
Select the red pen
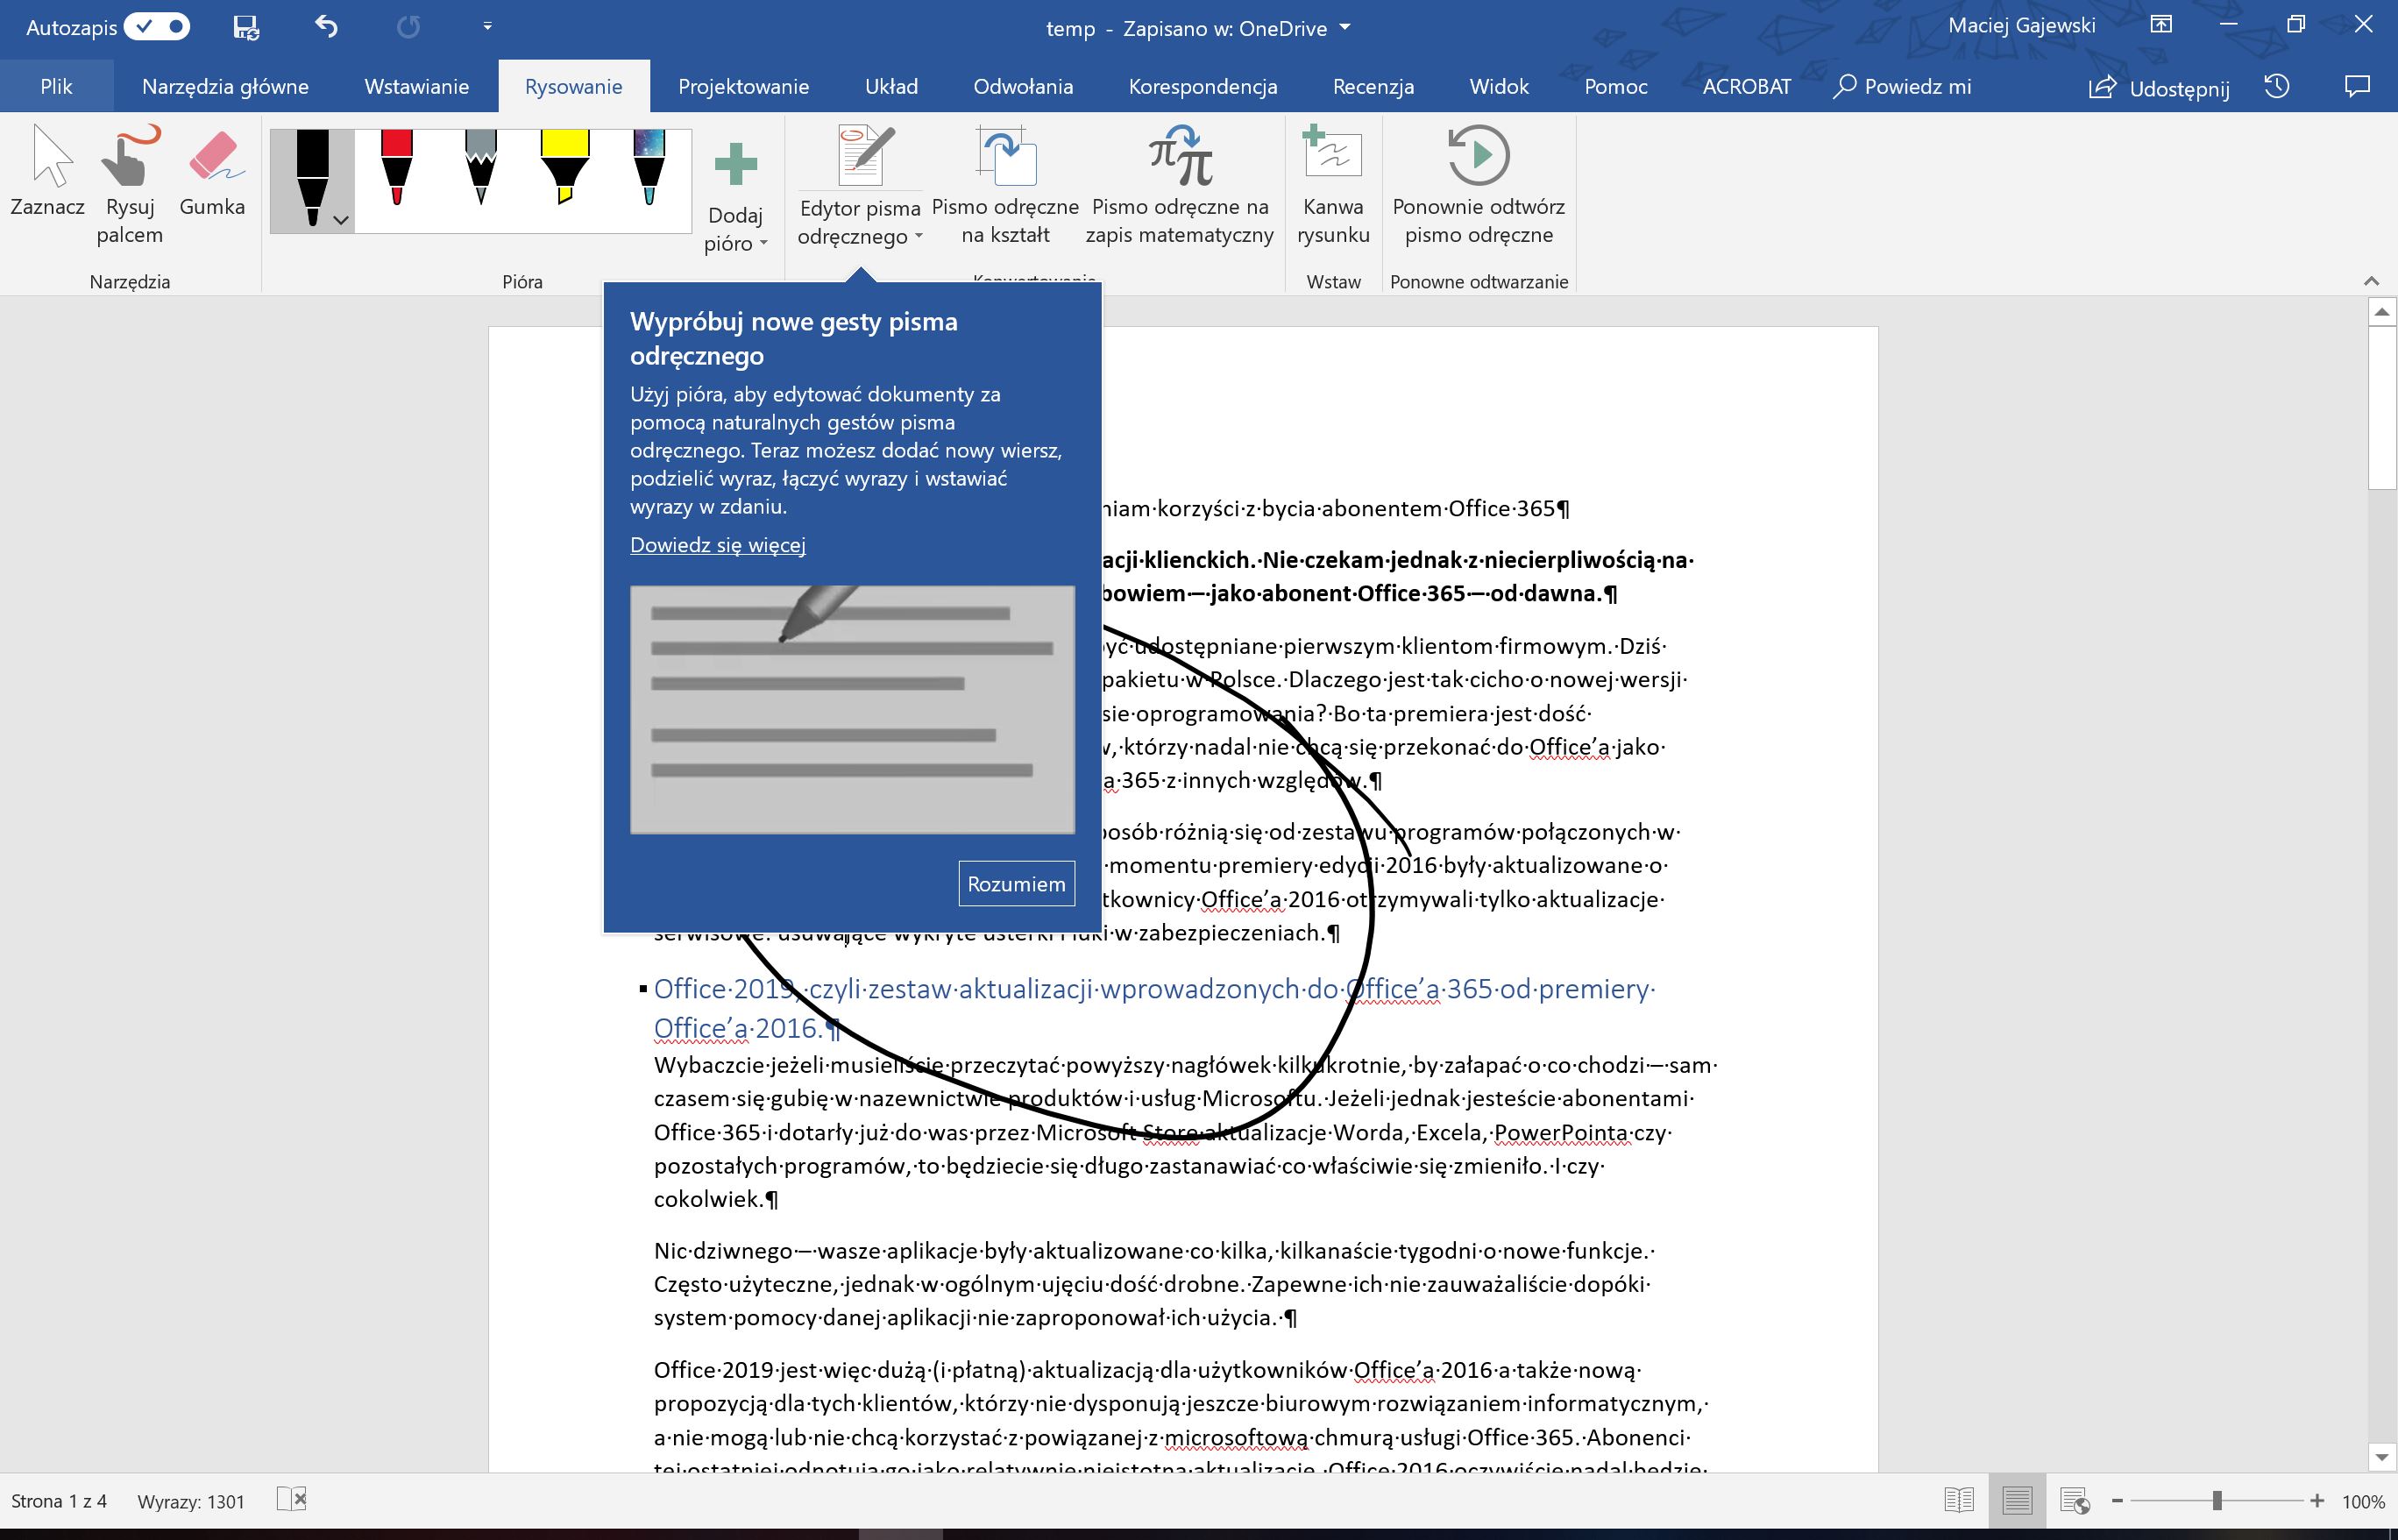pos(397,167)
